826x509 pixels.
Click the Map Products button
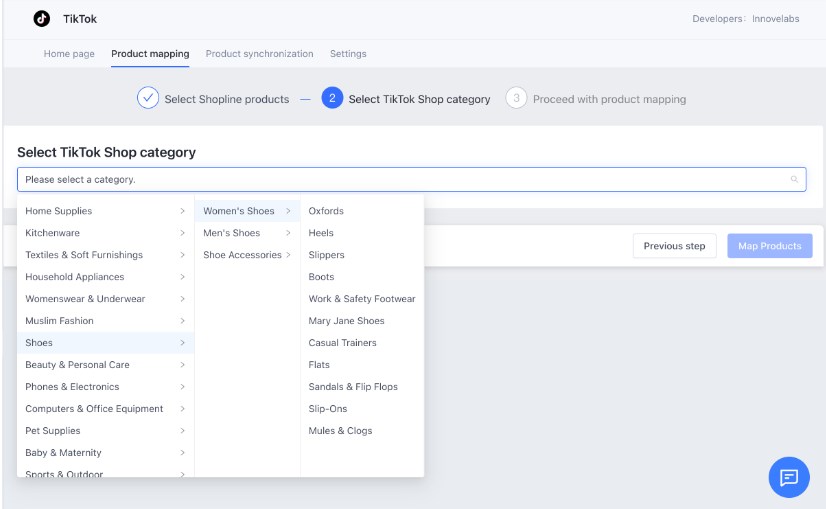(x=769, y=246)
